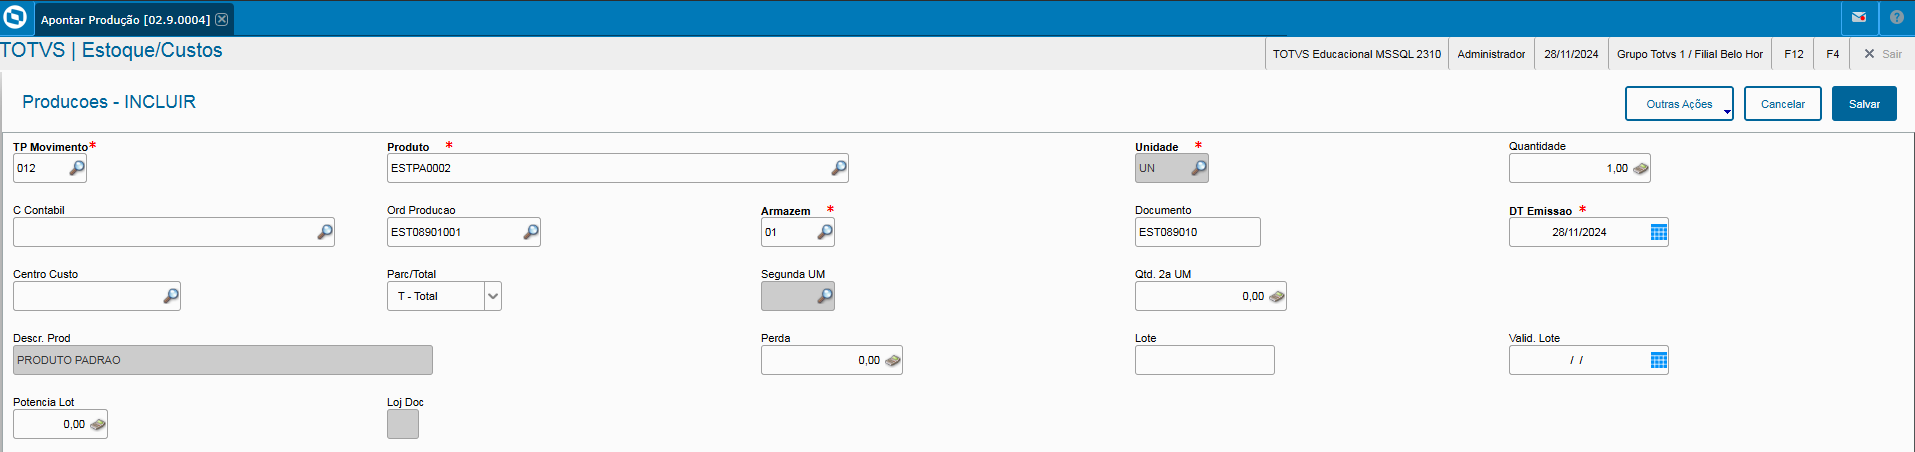Click the Produto search magnifier icon
The height and width of the screenshot is (452, 1915).
click(x=839, y=168)
